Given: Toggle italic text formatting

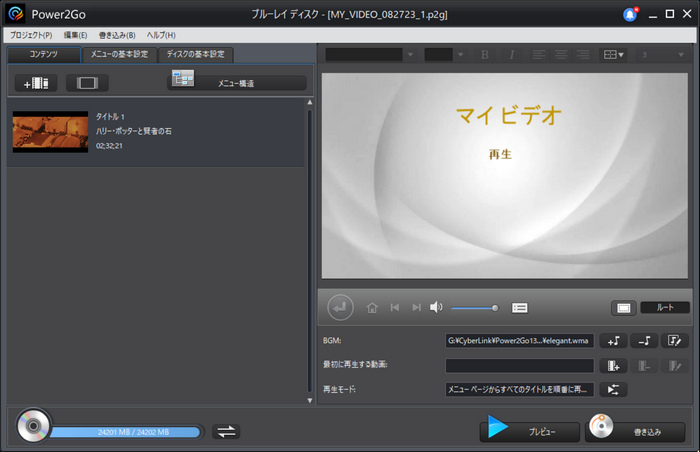Looking at the screenshot, I should (512, 54).
